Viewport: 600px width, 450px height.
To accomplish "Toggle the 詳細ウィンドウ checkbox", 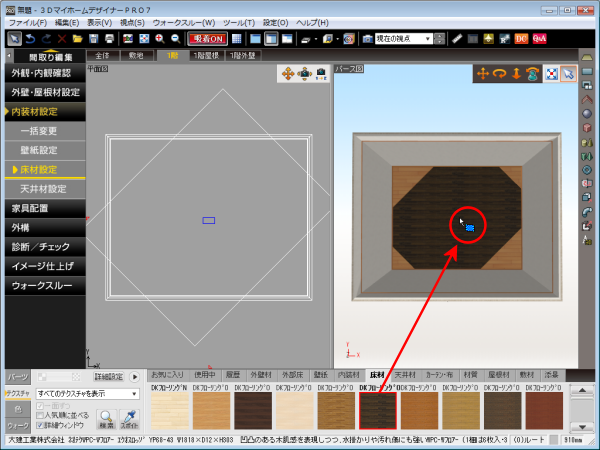I will (40, 425).
